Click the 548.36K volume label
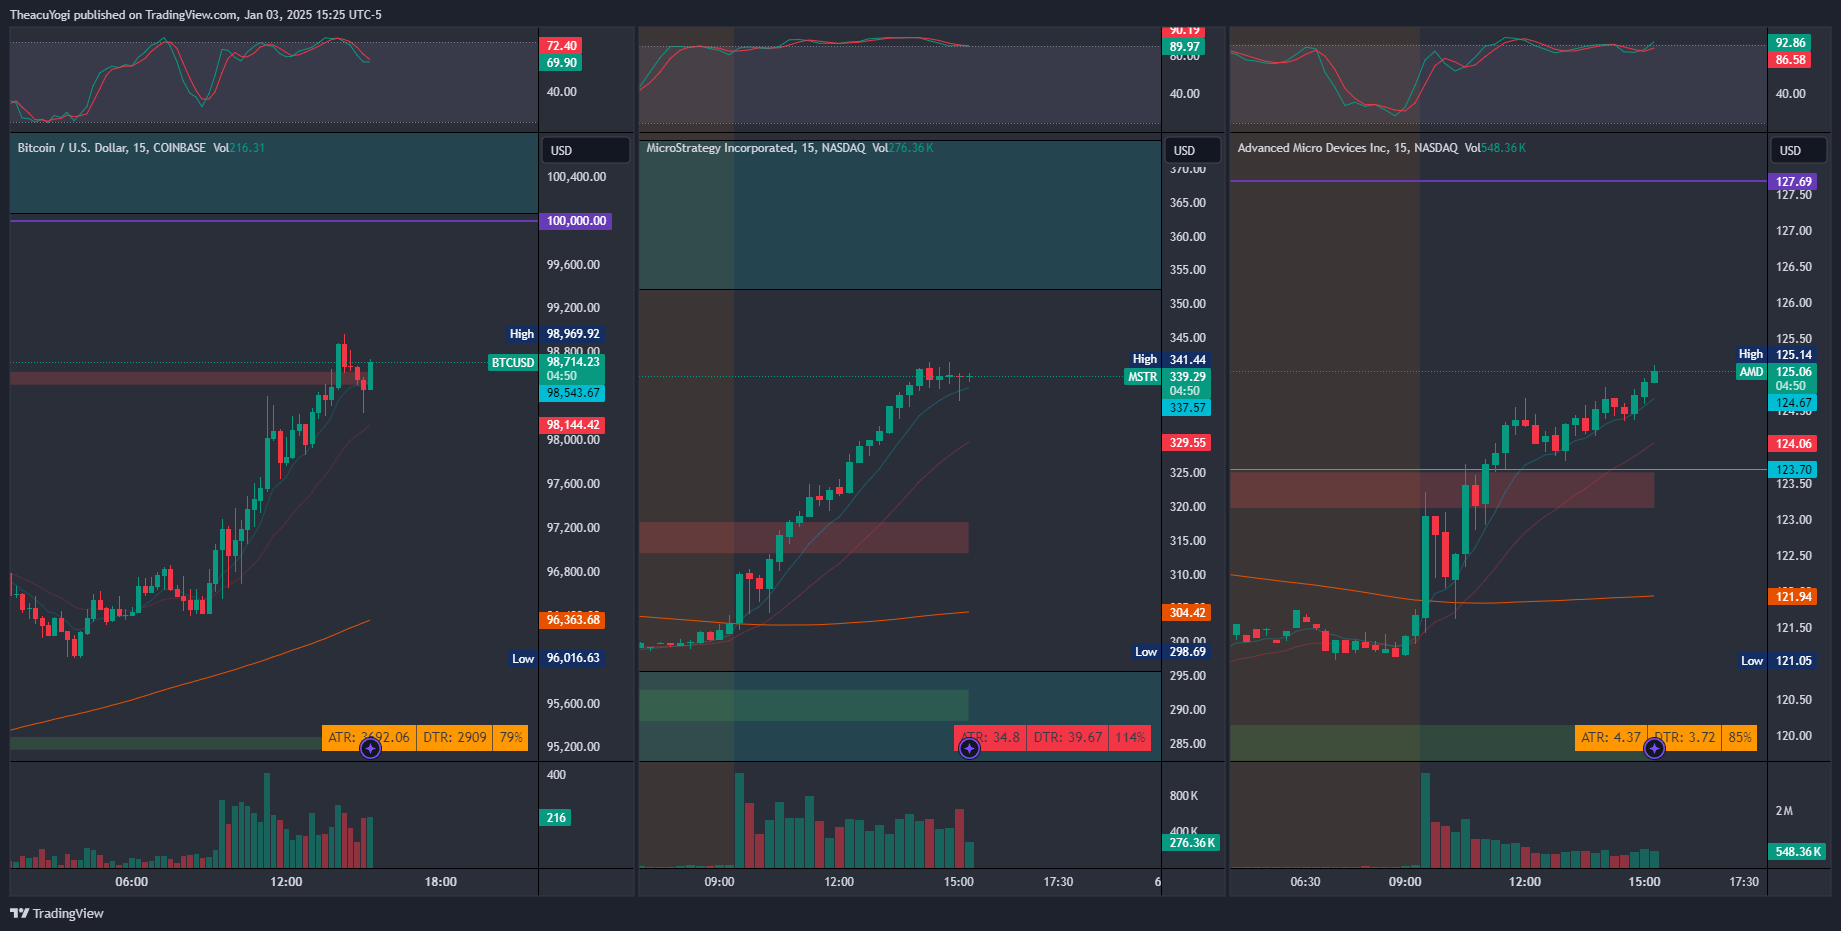Screen dimensions: 1841x931 1798,852
